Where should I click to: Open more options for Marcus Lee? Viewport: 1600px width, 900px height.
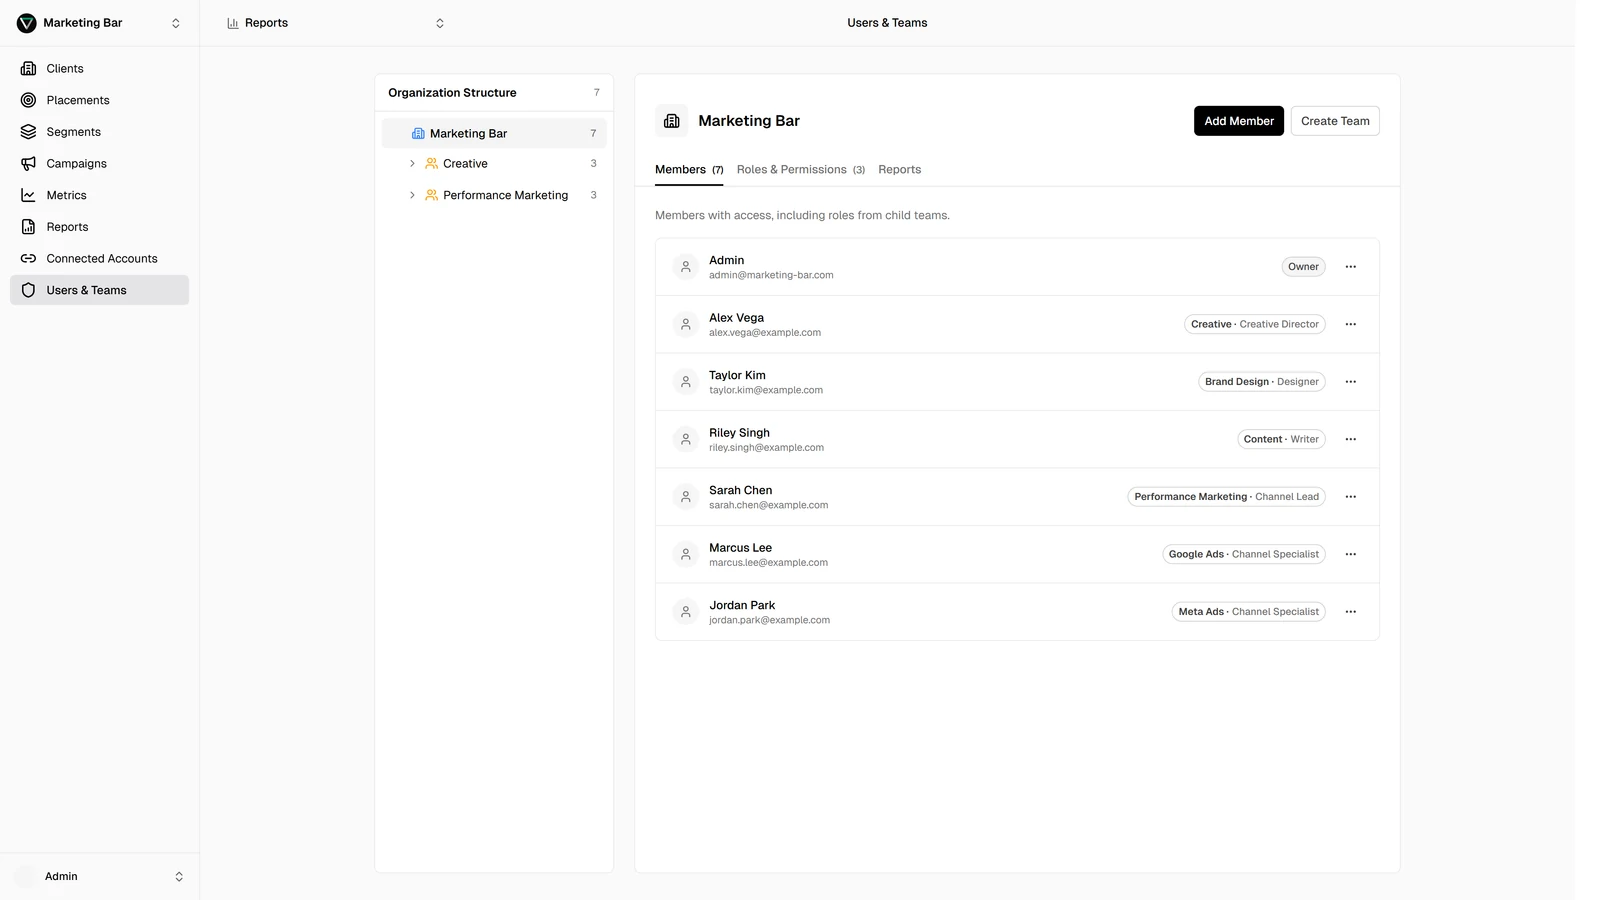click(1351, 554)
